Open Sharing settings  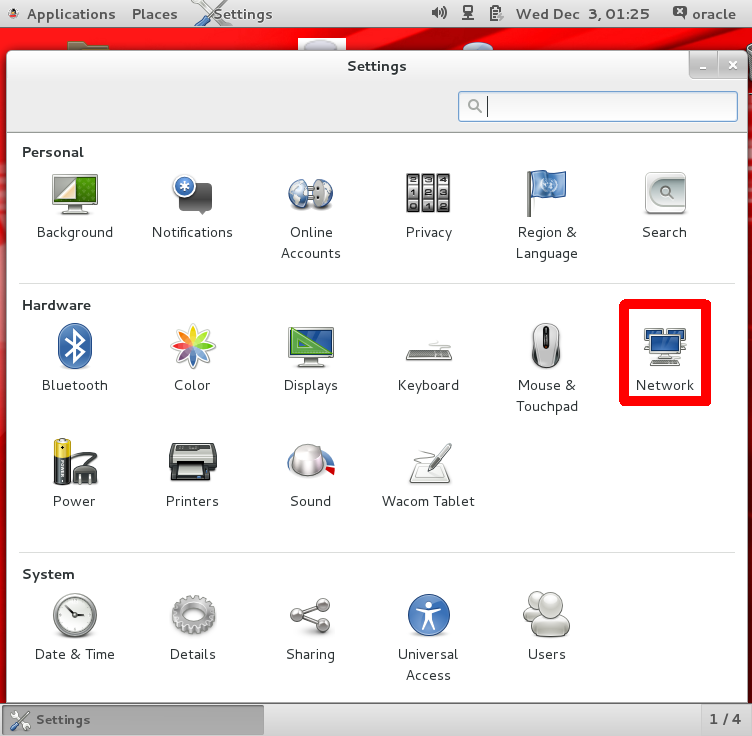click(311, 628)
